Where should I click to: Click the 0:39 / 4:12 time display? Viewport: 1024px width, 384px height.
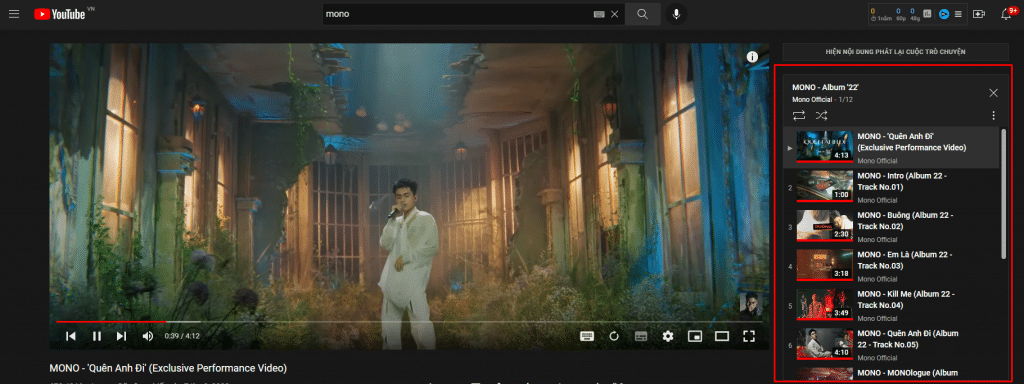click(x=182, y=336)
